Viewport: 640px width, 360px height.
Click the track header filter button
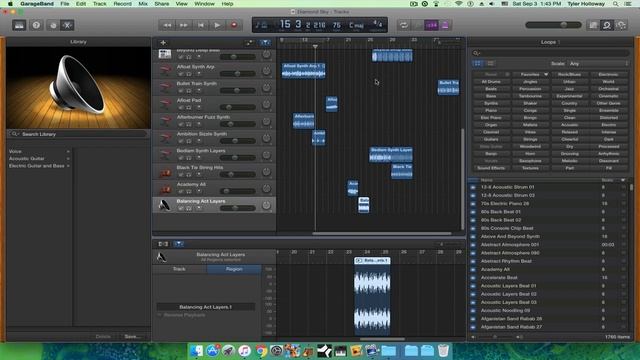click(265, 42)
